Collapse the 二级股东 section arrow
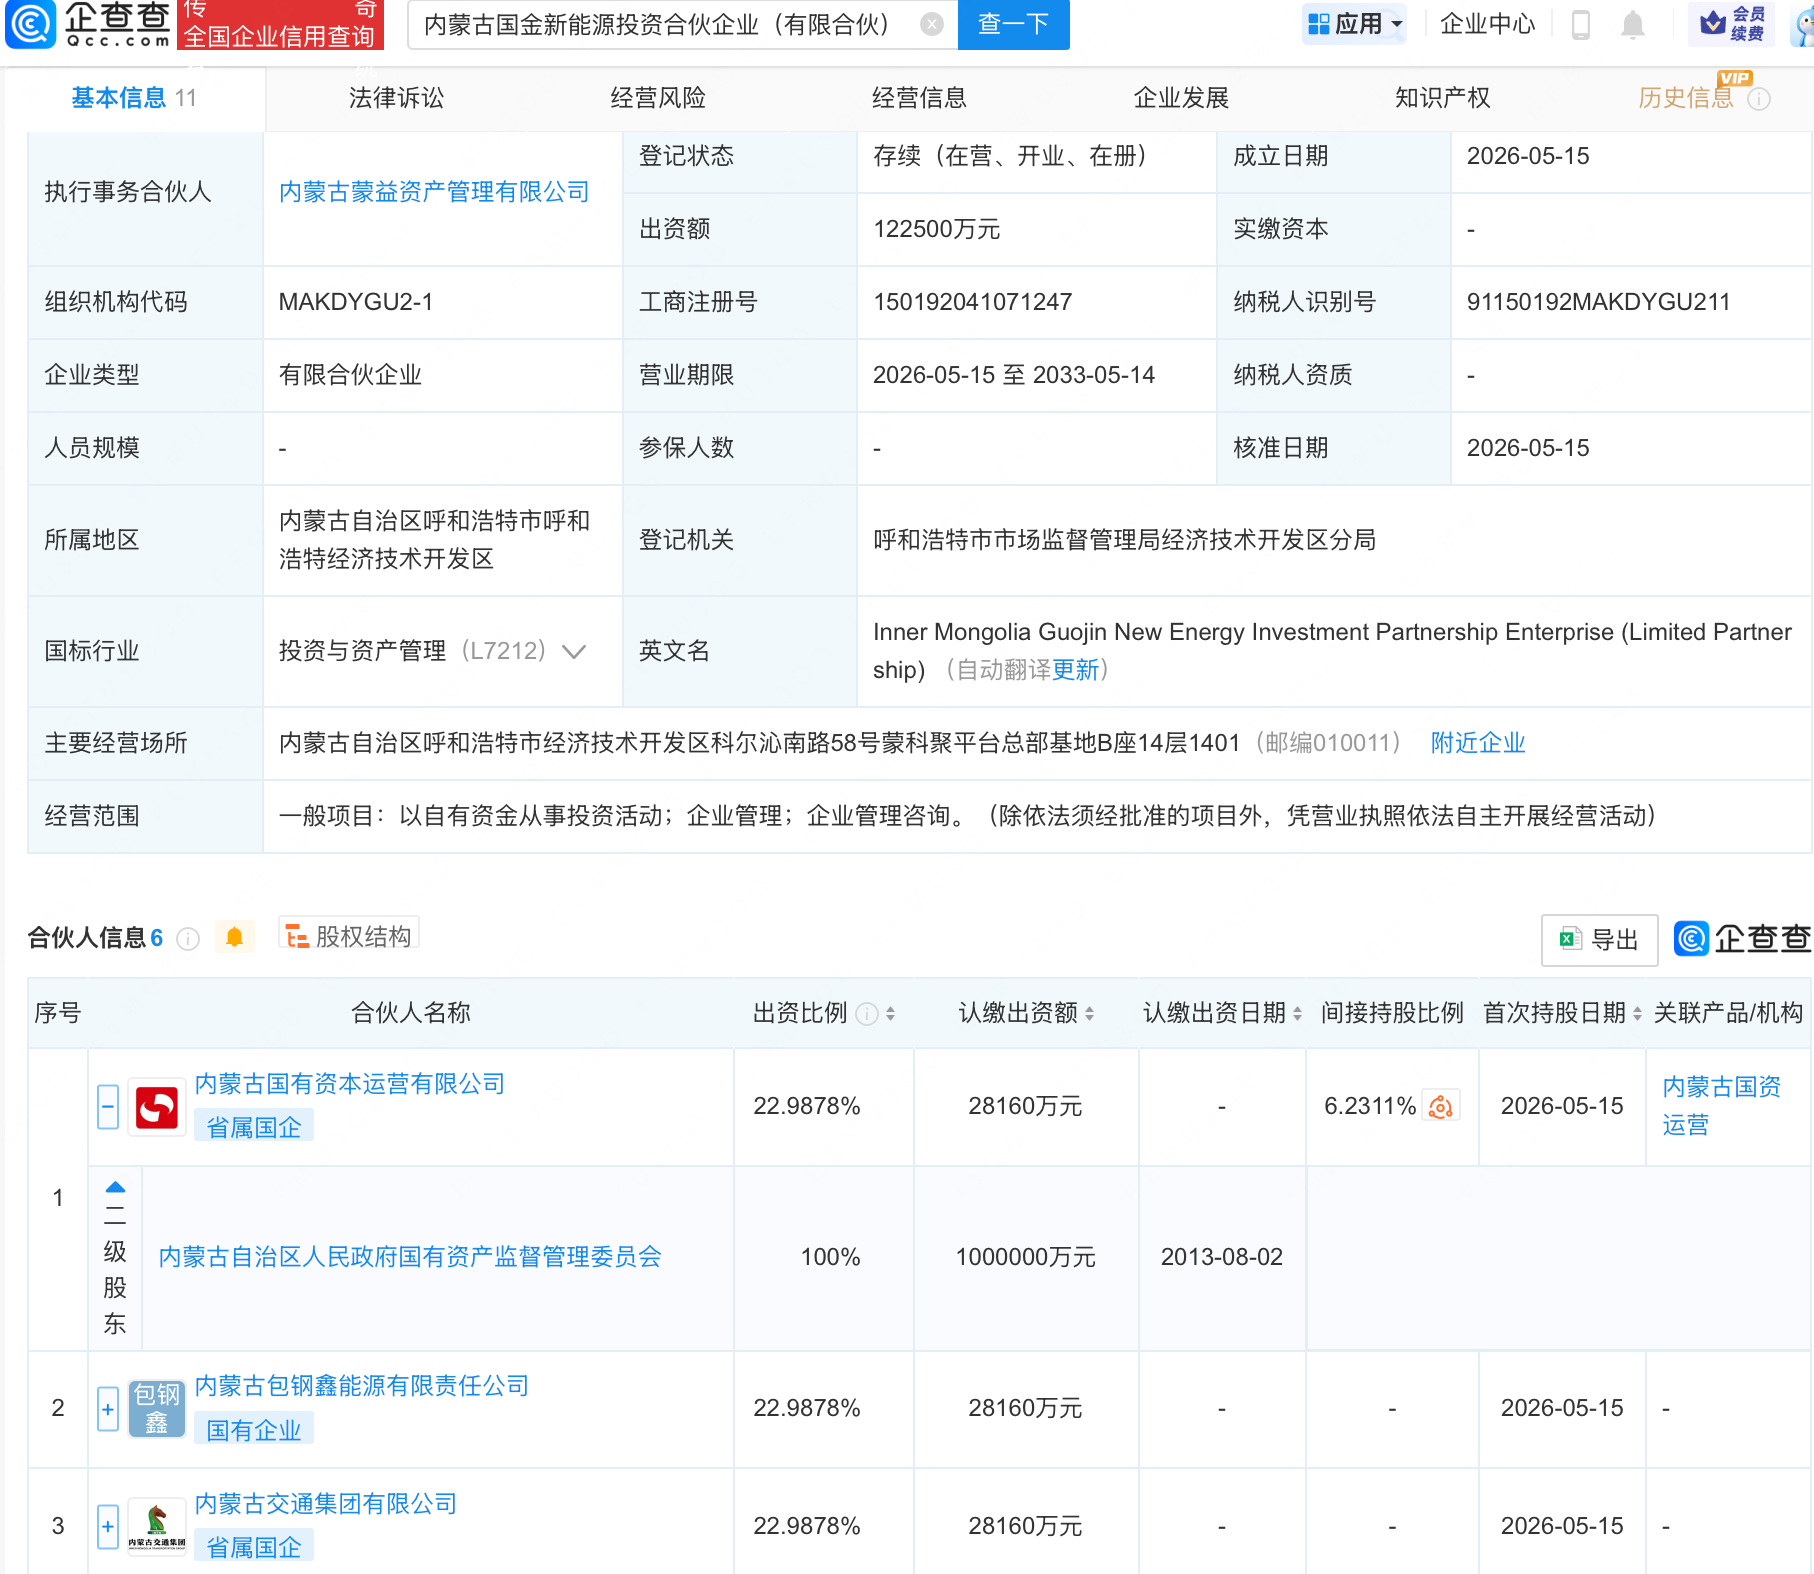Viewport: 1814px width, 1574px height. pyautogui.click(x=115, y=1187)
